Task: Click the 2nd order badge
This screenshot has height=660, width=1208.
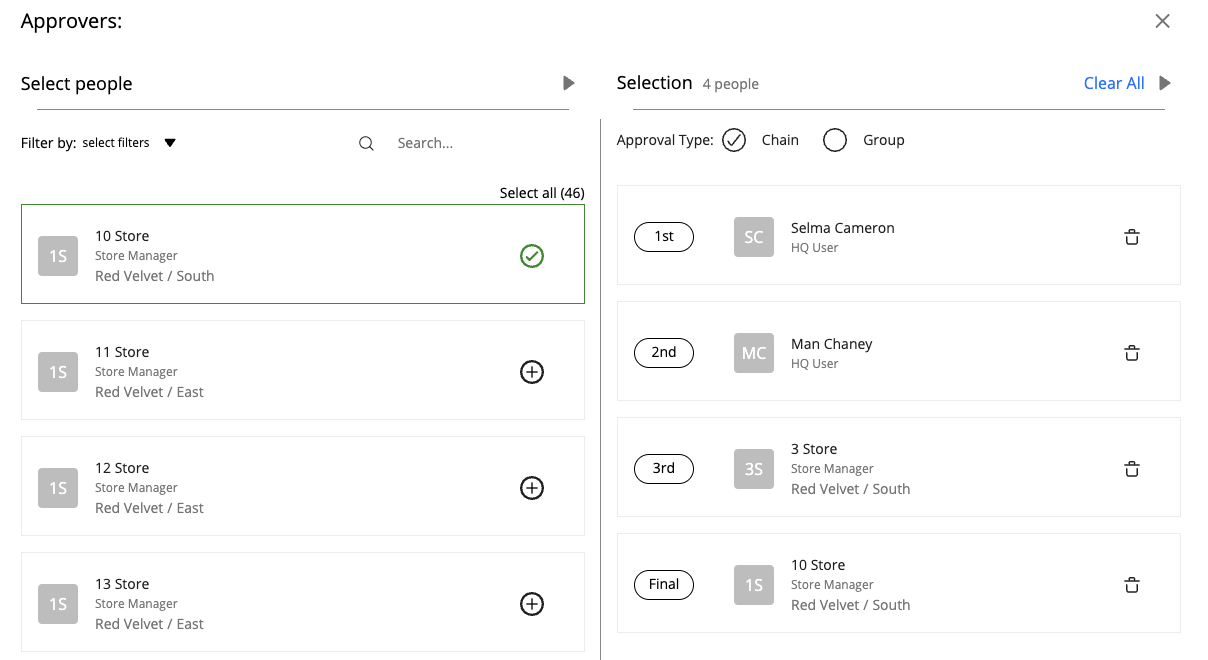Action: point(664,353)
